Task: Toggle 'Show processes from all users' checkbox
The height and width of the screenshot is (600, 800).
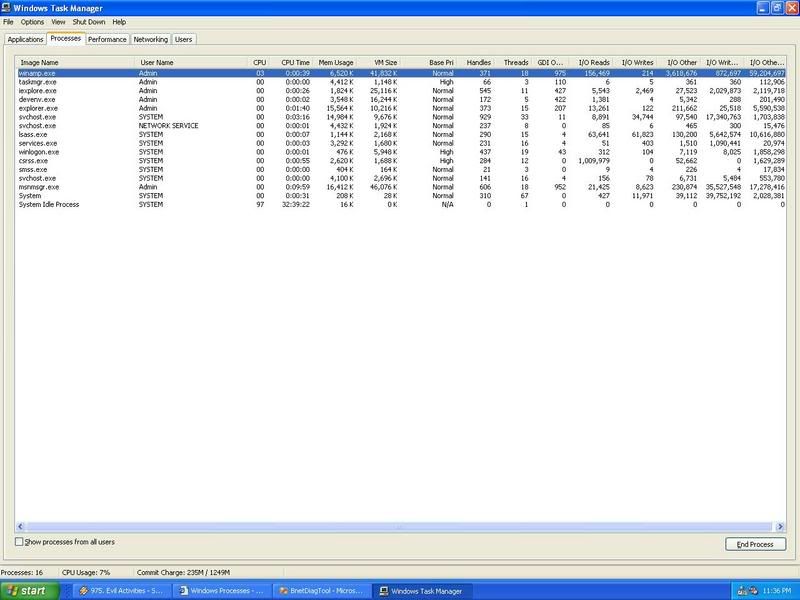Action: coord(19,542)
